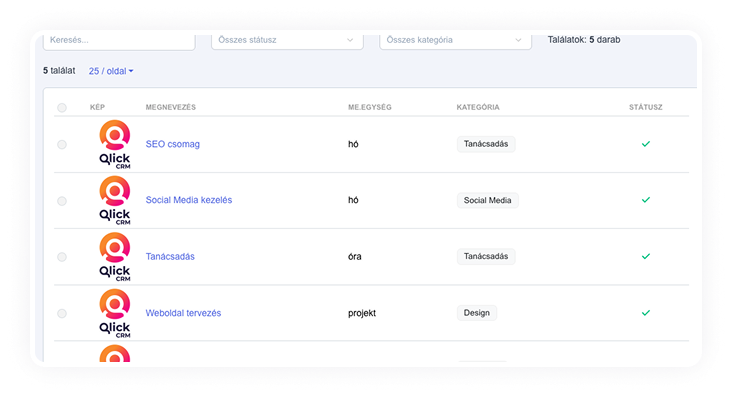Screen dimensions: 732x397
Task: Click the STÁTUSZ column header
Action: 646,107
